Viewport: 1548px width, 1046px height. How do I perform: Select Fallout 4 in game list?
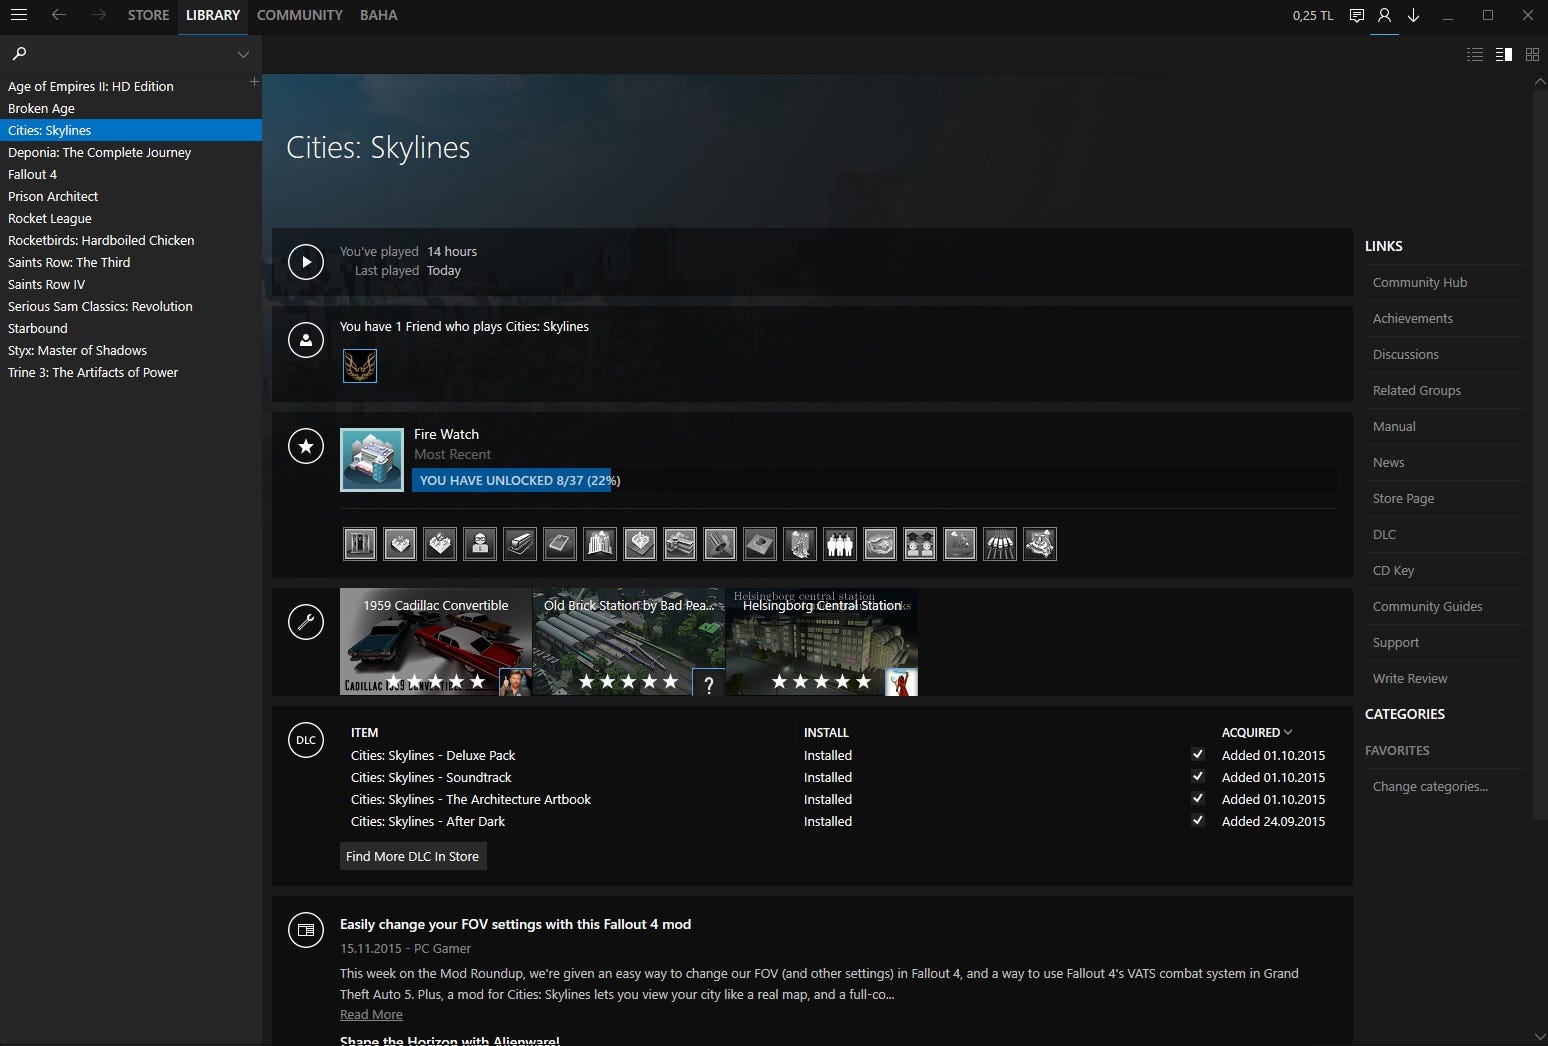(x=131, y=174)
